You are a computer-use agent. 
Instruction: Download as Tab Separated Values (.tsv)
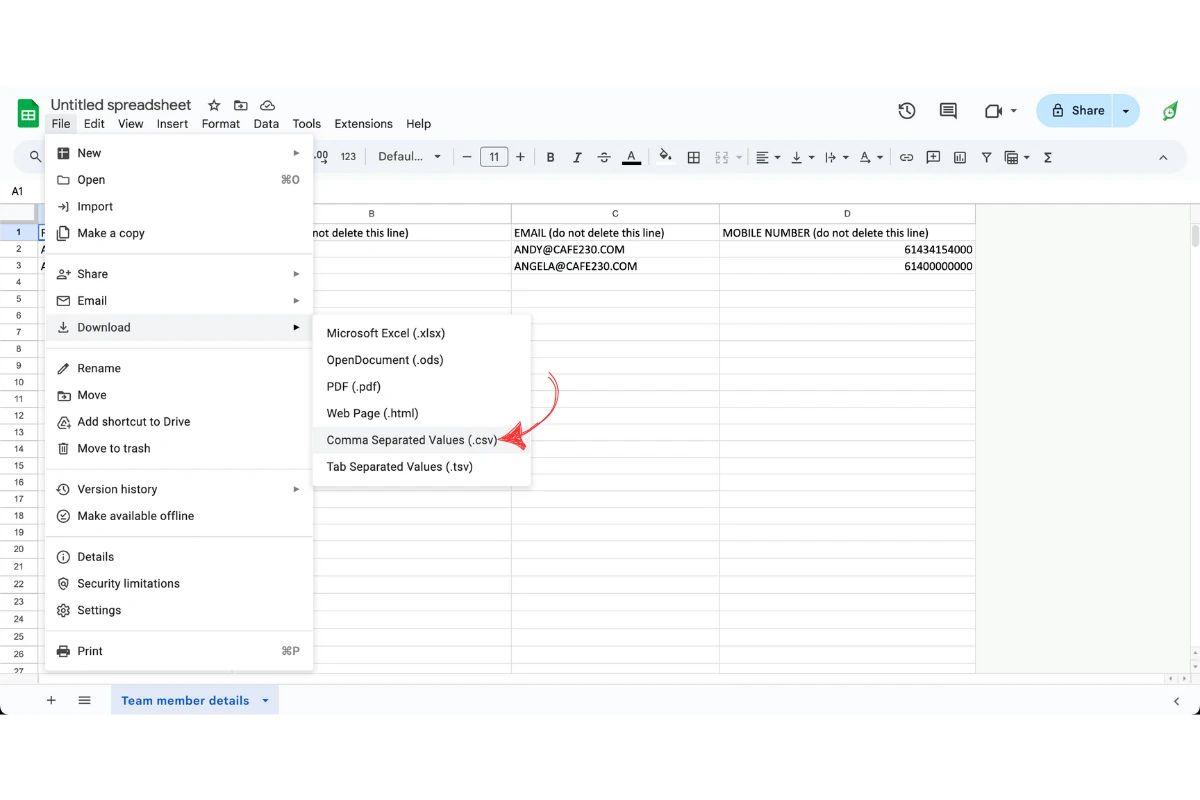point(421,467)
